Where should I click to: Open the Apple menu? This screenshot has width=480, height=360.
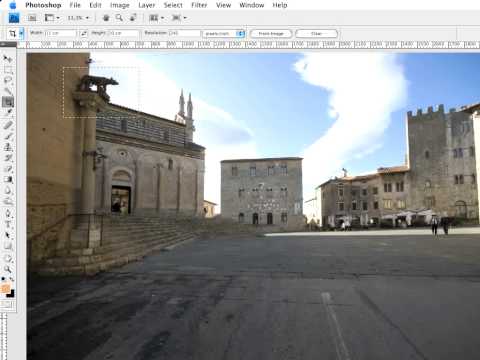click(x=13, y=5)
